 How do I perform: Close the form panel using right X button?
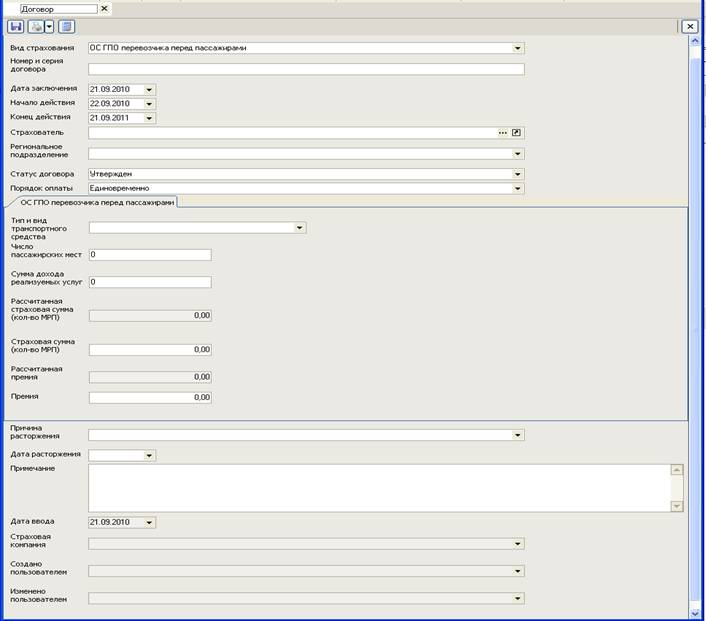coord(689,27)
